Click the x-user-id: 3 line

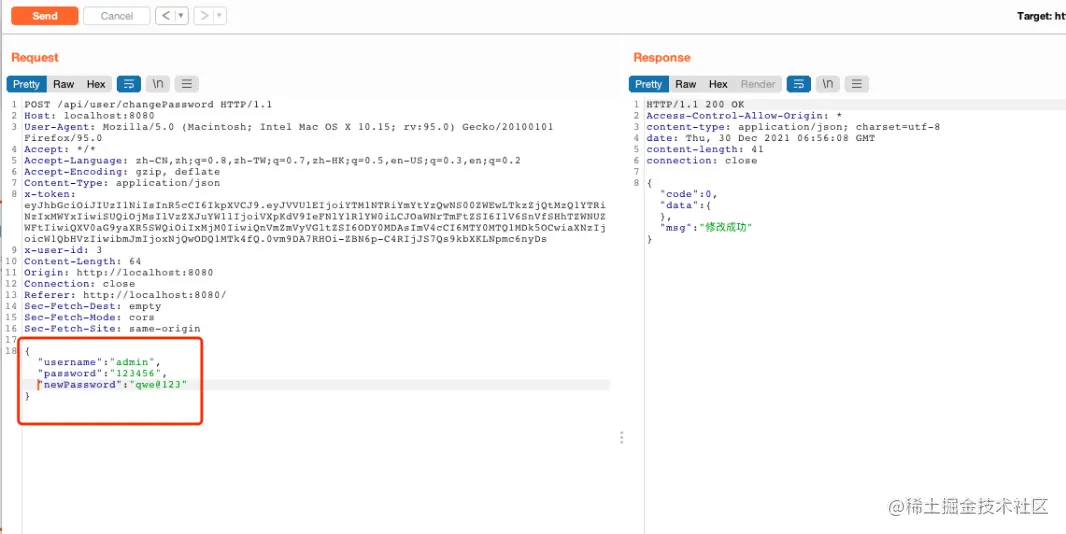pos(63,250)
